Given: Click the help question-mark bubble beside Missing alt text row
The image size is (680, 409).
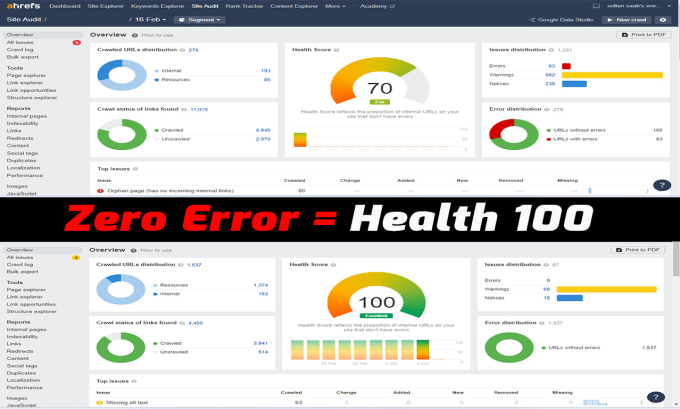Looking at the screenshot, I should pos(656,397).
